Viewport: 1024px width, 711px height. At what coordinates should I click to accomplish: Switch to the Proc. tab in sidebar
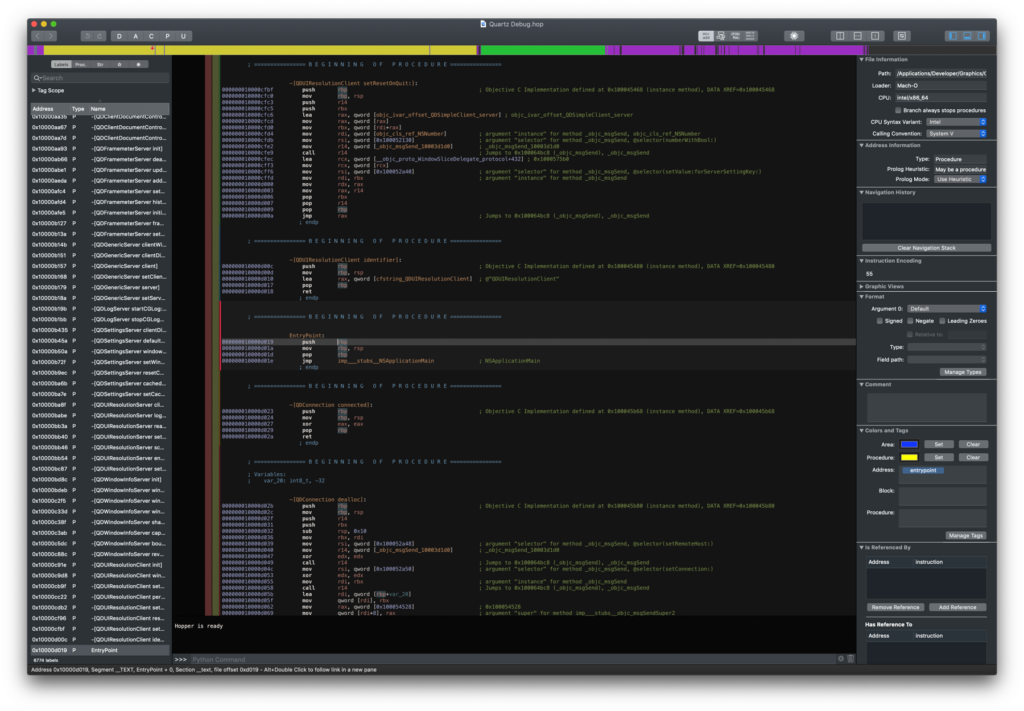click(x=82, y=64)
